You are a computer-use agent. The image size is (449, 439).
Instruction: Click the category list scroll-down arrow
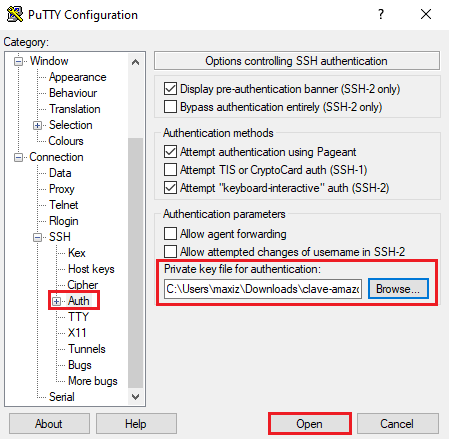135,397
